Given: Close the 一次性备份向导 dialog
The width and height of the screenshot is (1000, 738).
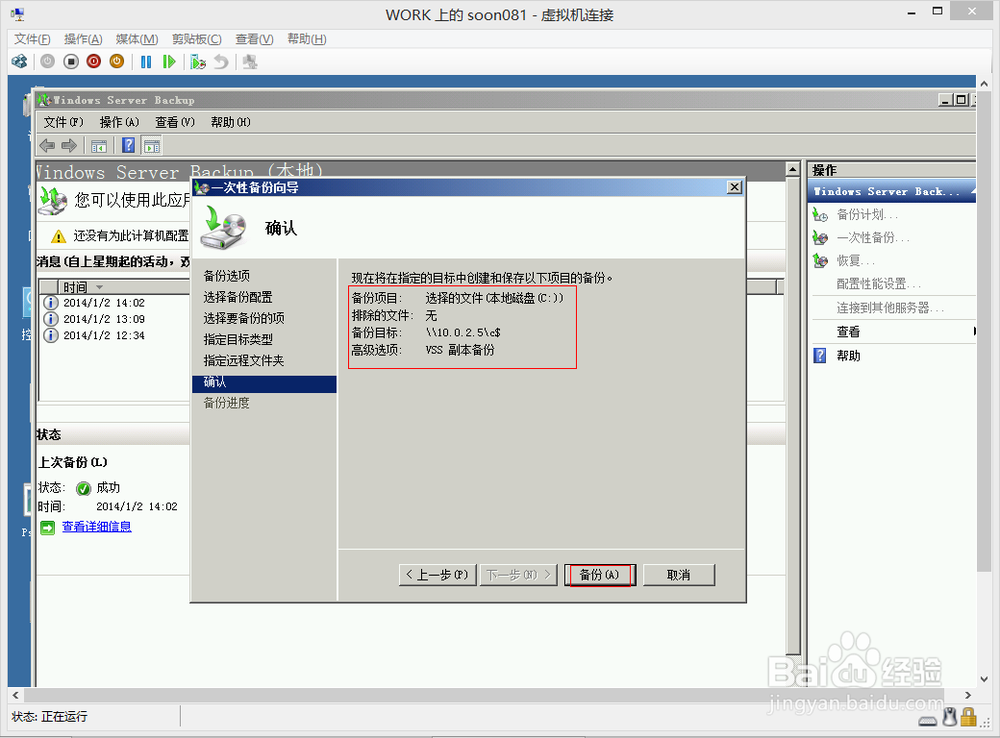Looking at the screenshot, I should pos(735,187).
